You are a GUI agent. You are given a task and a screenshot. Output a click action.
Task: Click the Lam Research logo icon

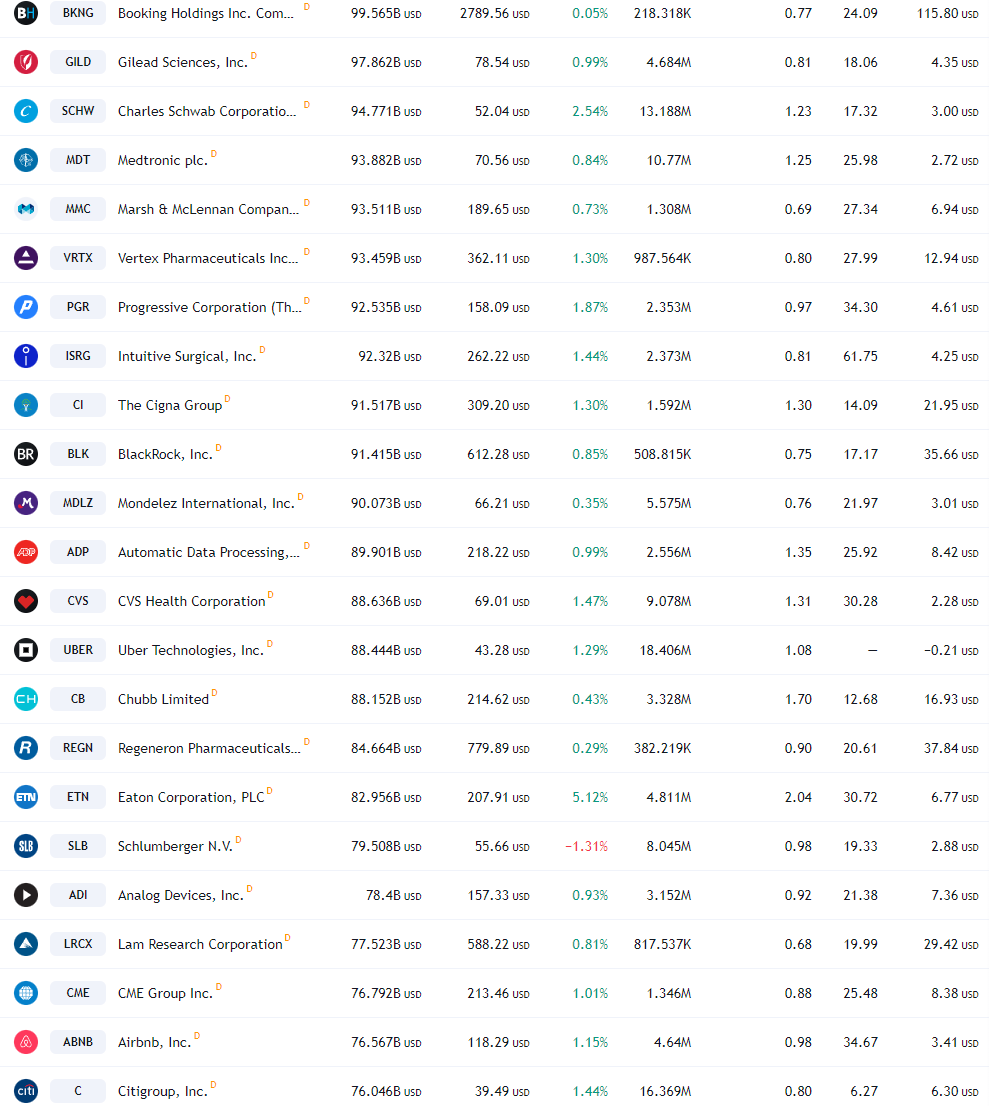tap(26, 944)
